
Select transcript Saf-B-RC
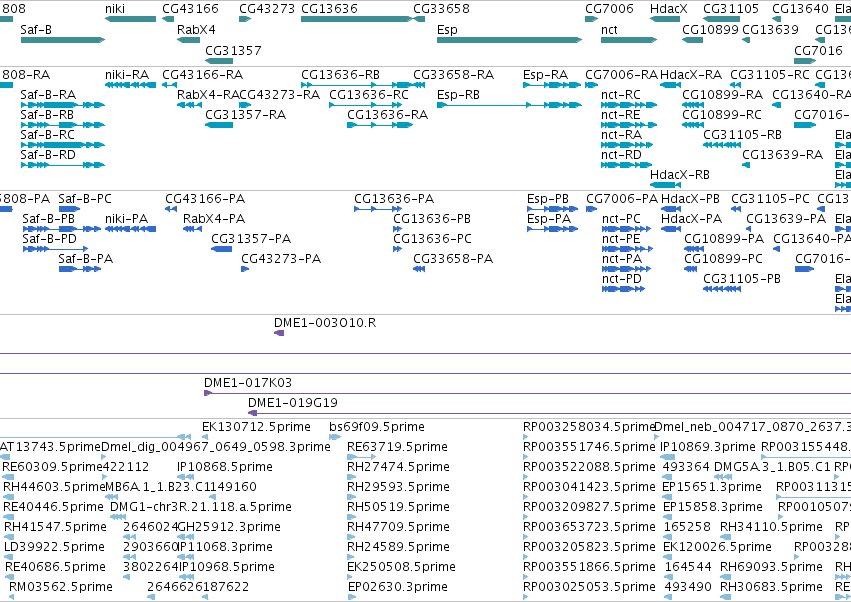[47, 135]
